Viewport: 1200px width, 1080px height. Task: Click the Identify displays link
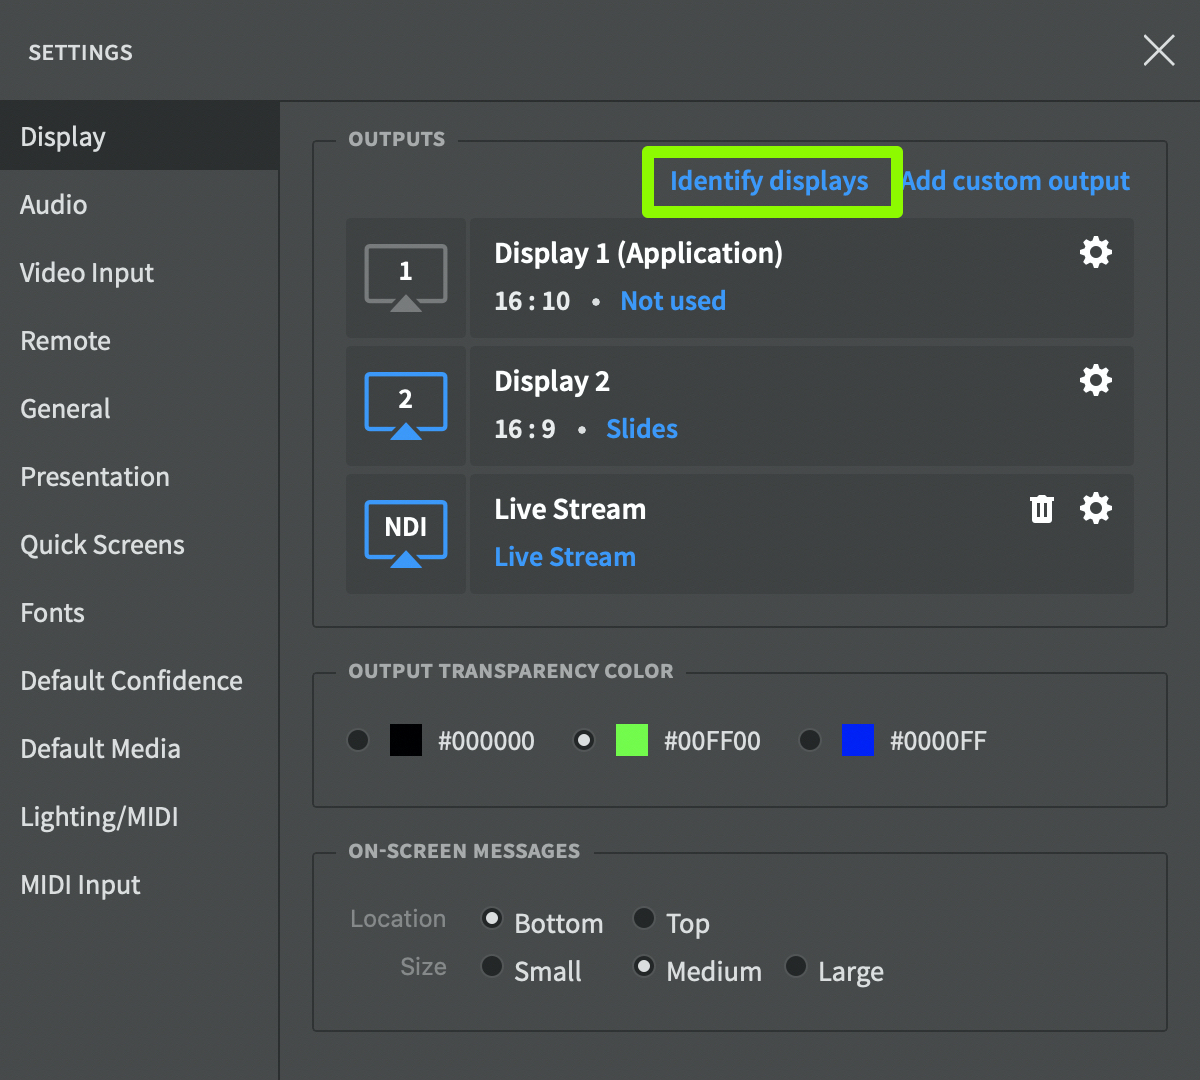click(x=769, y=181)
